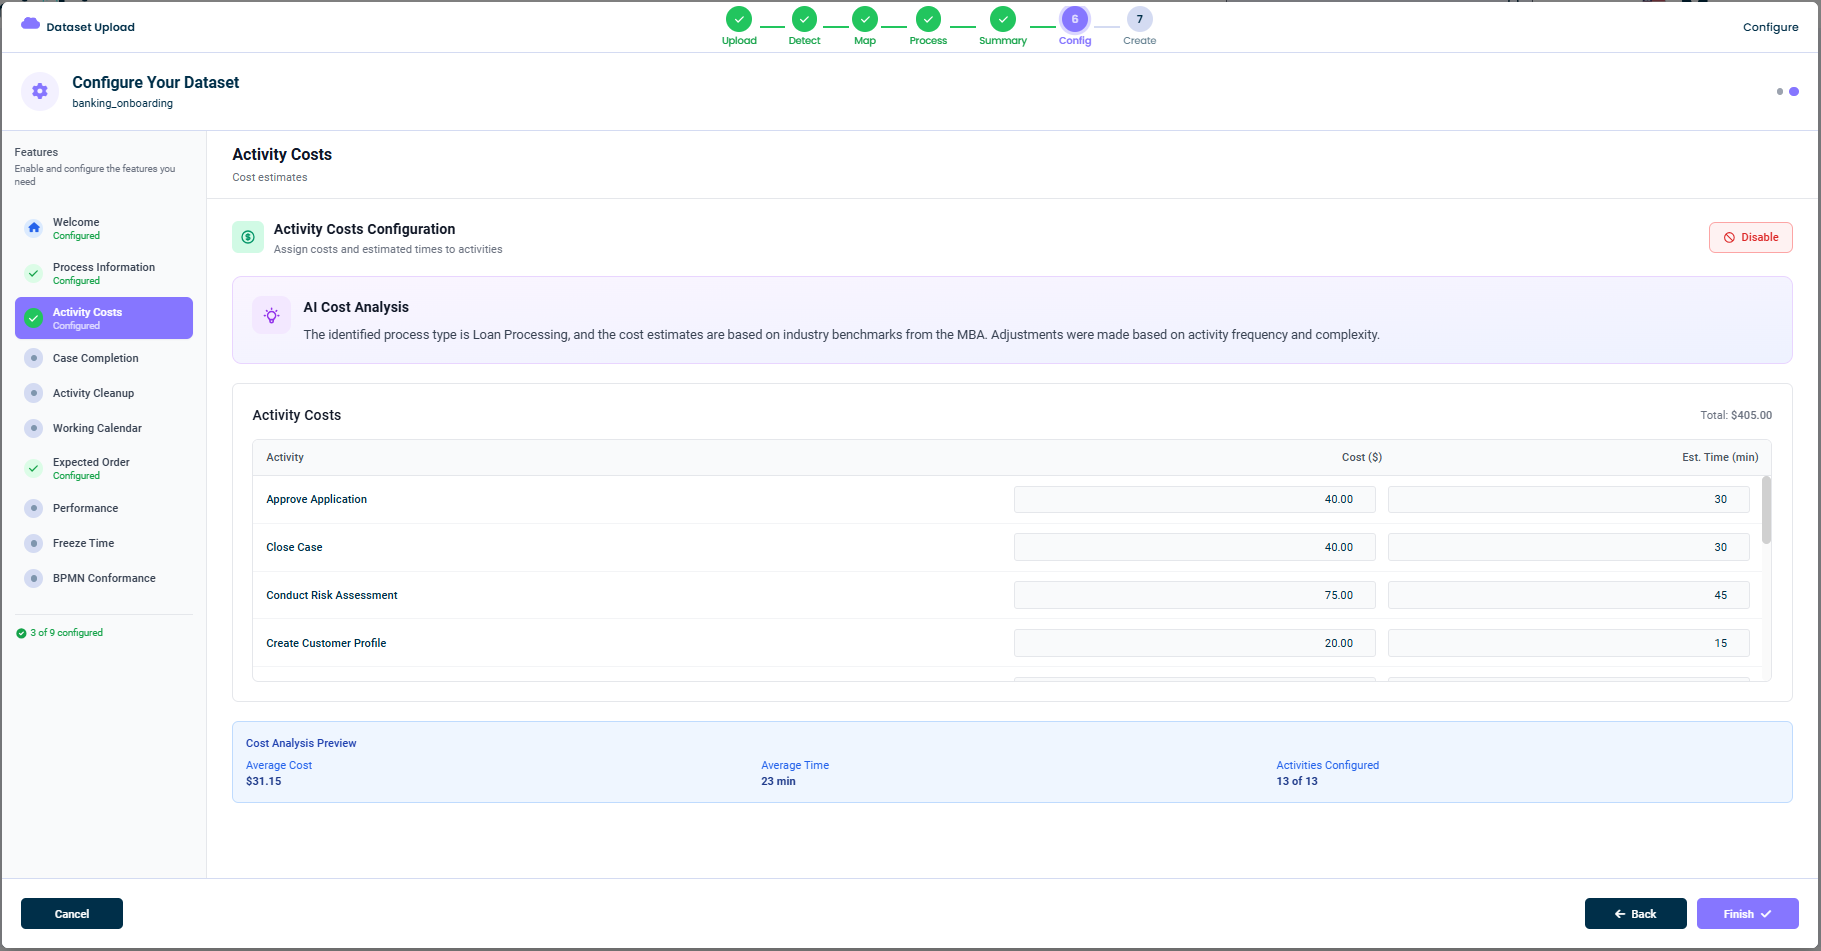1821x951 pixels.
Task: Click the Upload step checkmark circle
Action: pyautogui.click(x=739, y=19)
